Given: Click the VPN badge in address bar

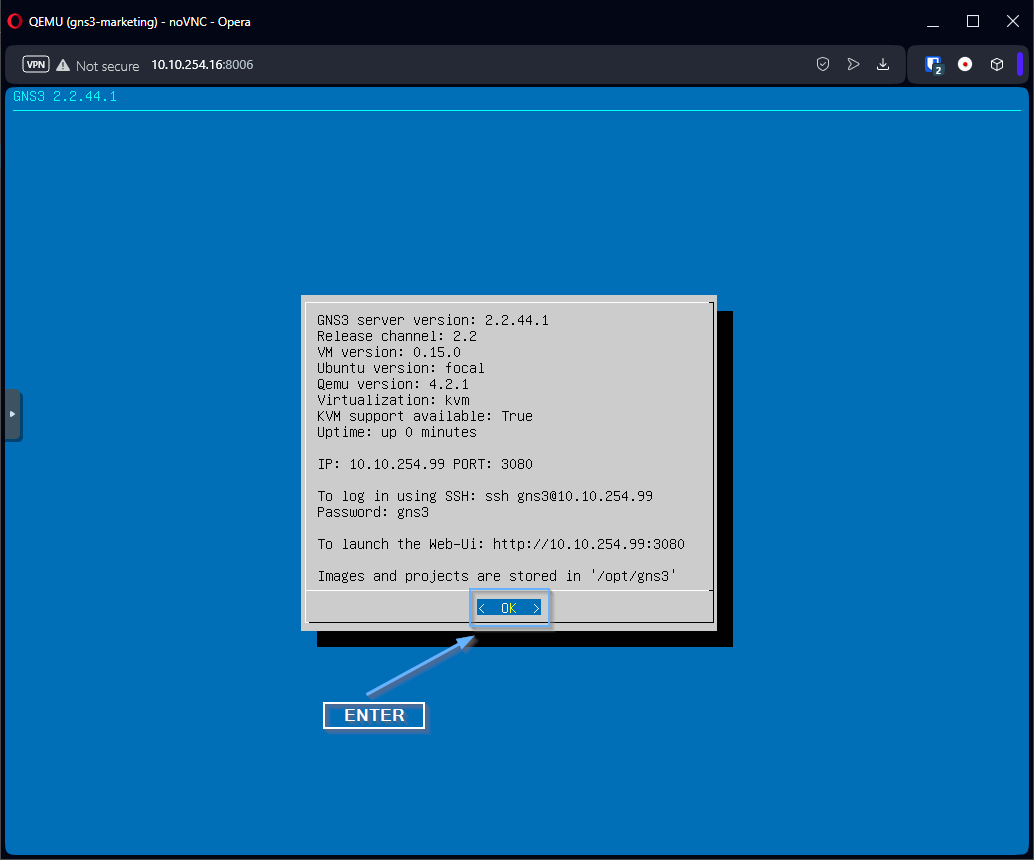Looking at the screenshot, I should (x=36, y=65).
